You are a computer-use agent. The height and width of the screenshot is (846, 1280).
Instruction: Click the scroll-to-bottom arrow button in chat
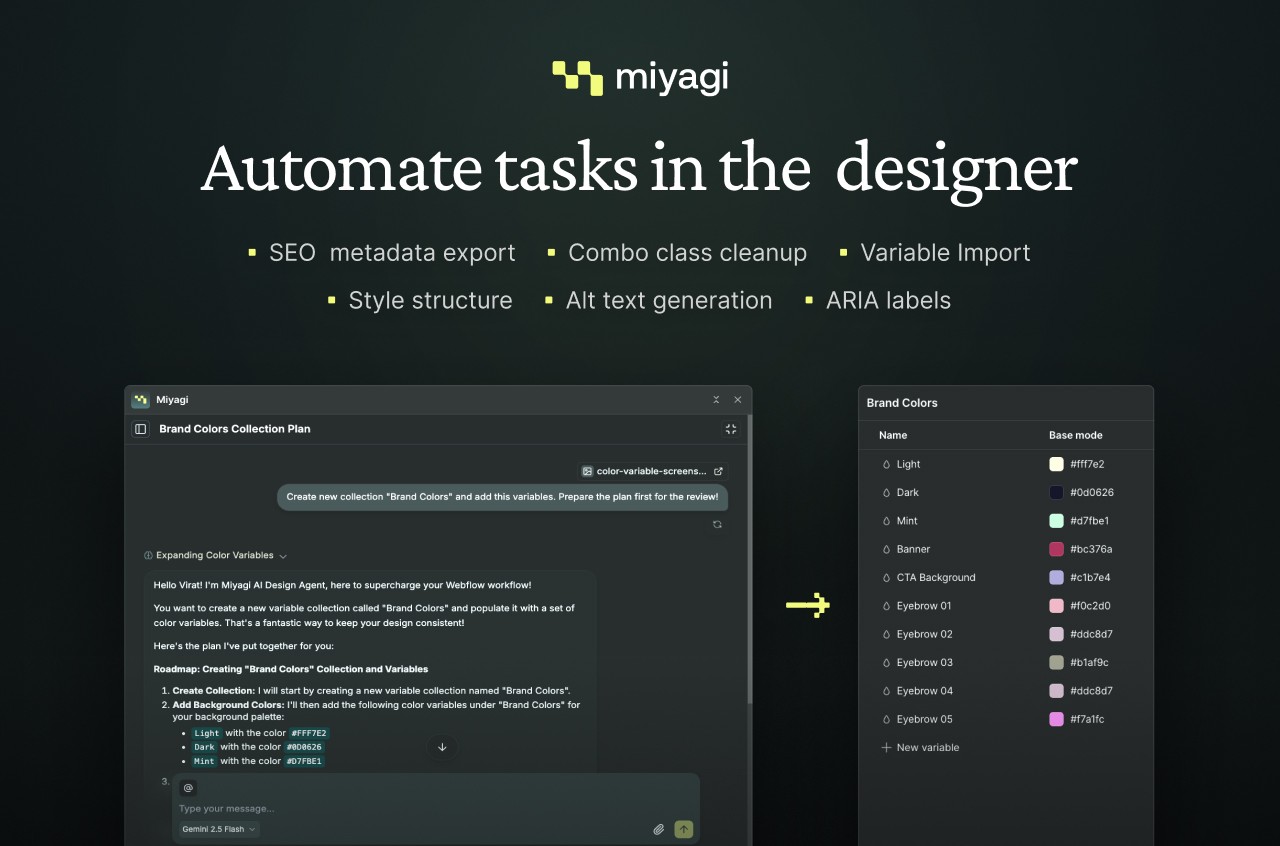point(442,747)
